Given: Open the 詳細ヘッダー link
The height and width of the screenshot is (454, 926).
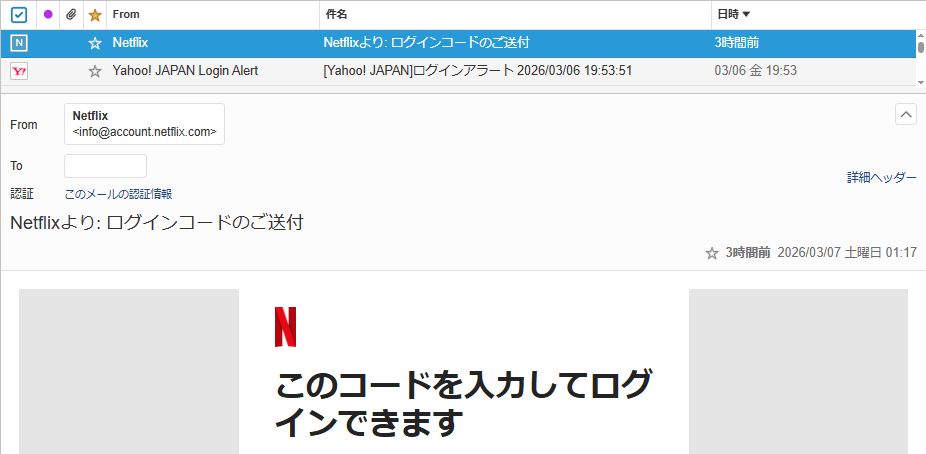Looking at the screenshot, I should (881, 177).
